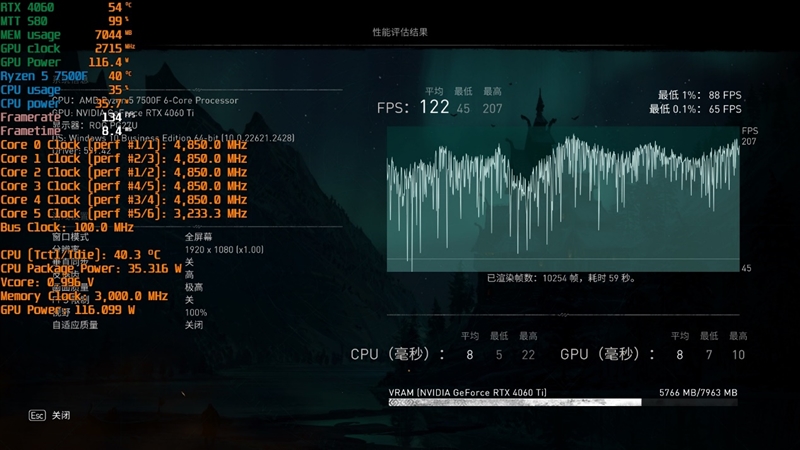Click the rendered frames text 10254 帧

coord(561,278)
